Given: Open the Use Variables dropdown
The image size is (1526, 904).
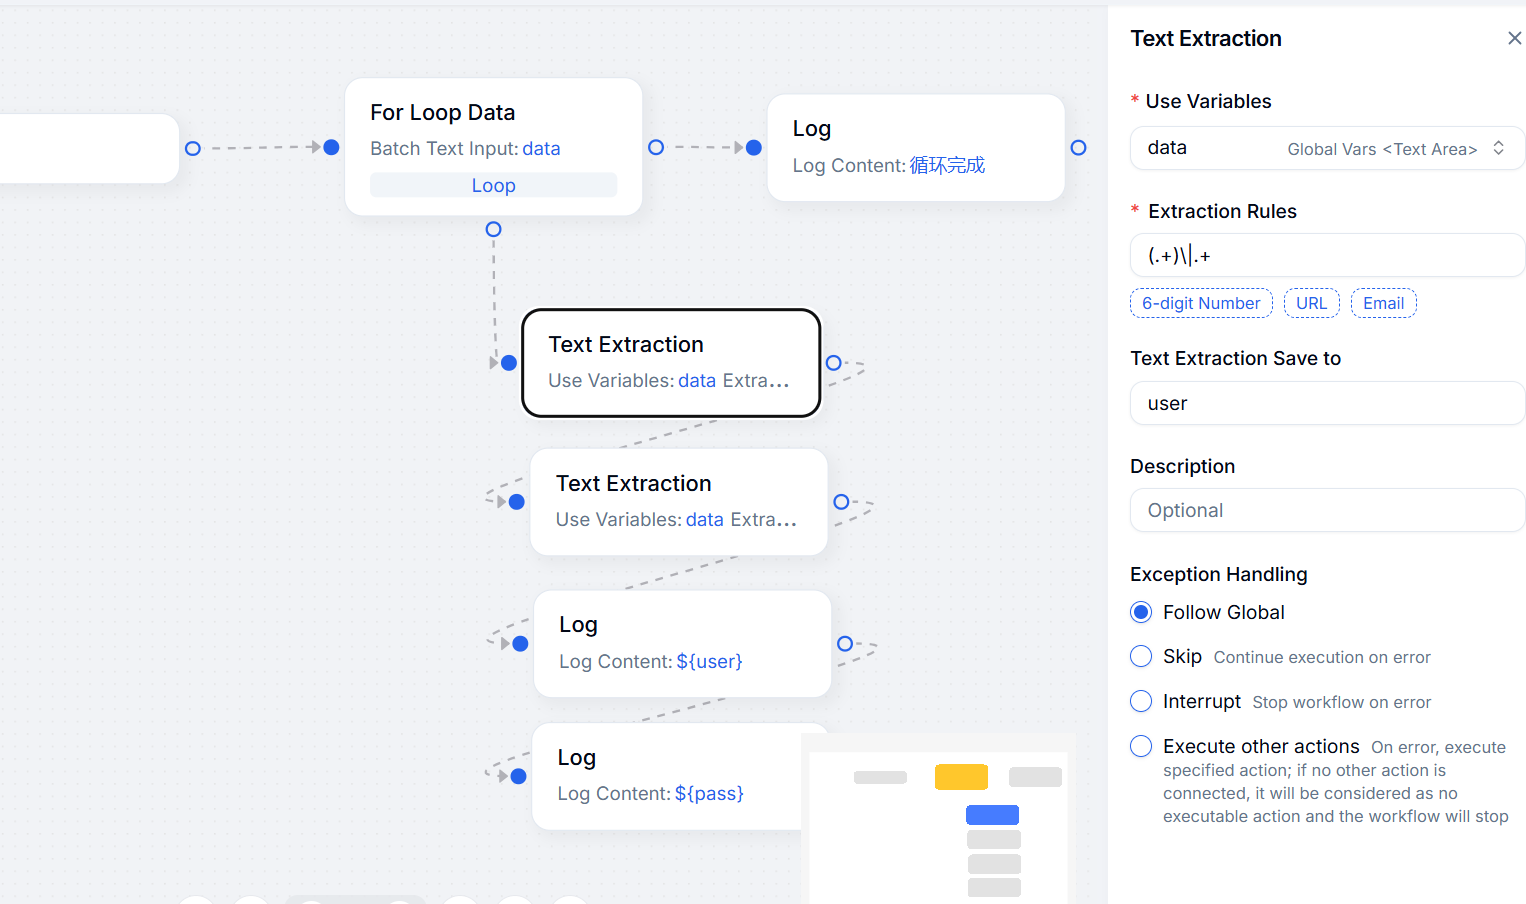Looking at the screenshot, I should pos(1326,148).
